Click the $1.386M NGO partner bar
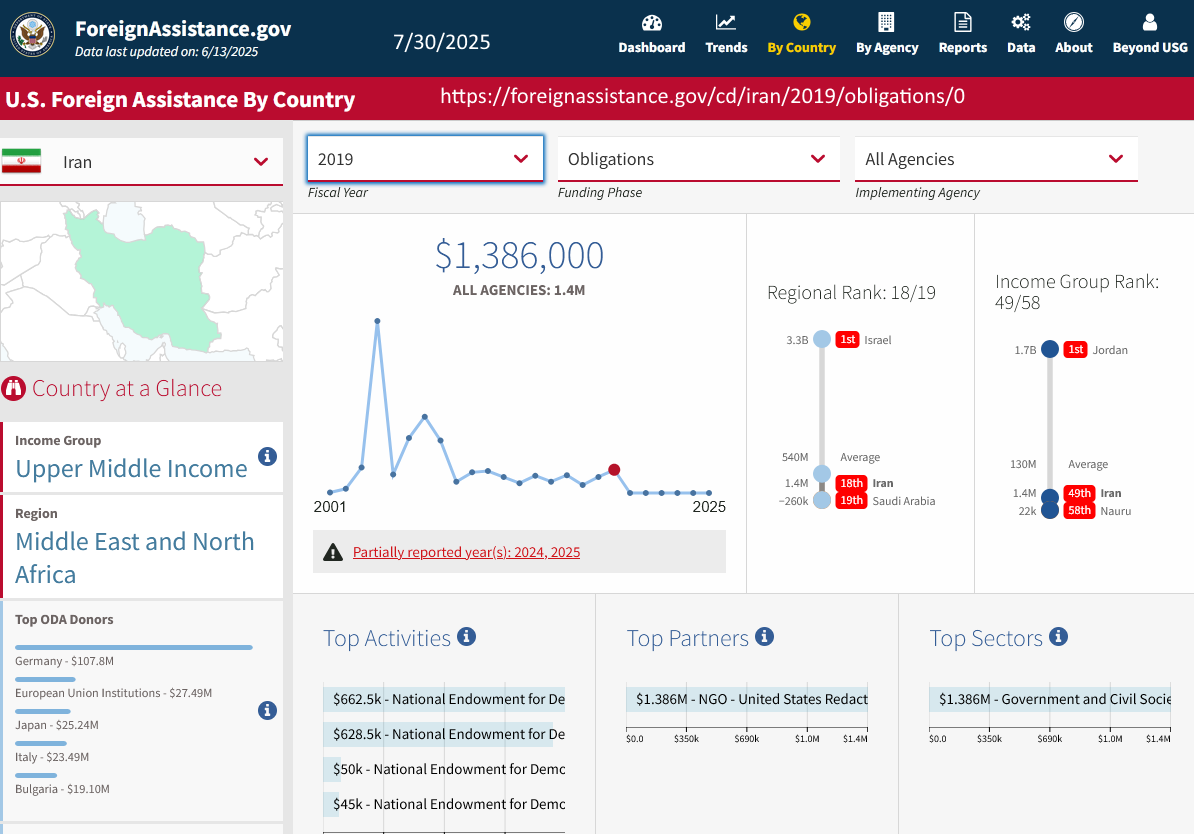The height and width of the screenshot is (834, 1194). 747,699
